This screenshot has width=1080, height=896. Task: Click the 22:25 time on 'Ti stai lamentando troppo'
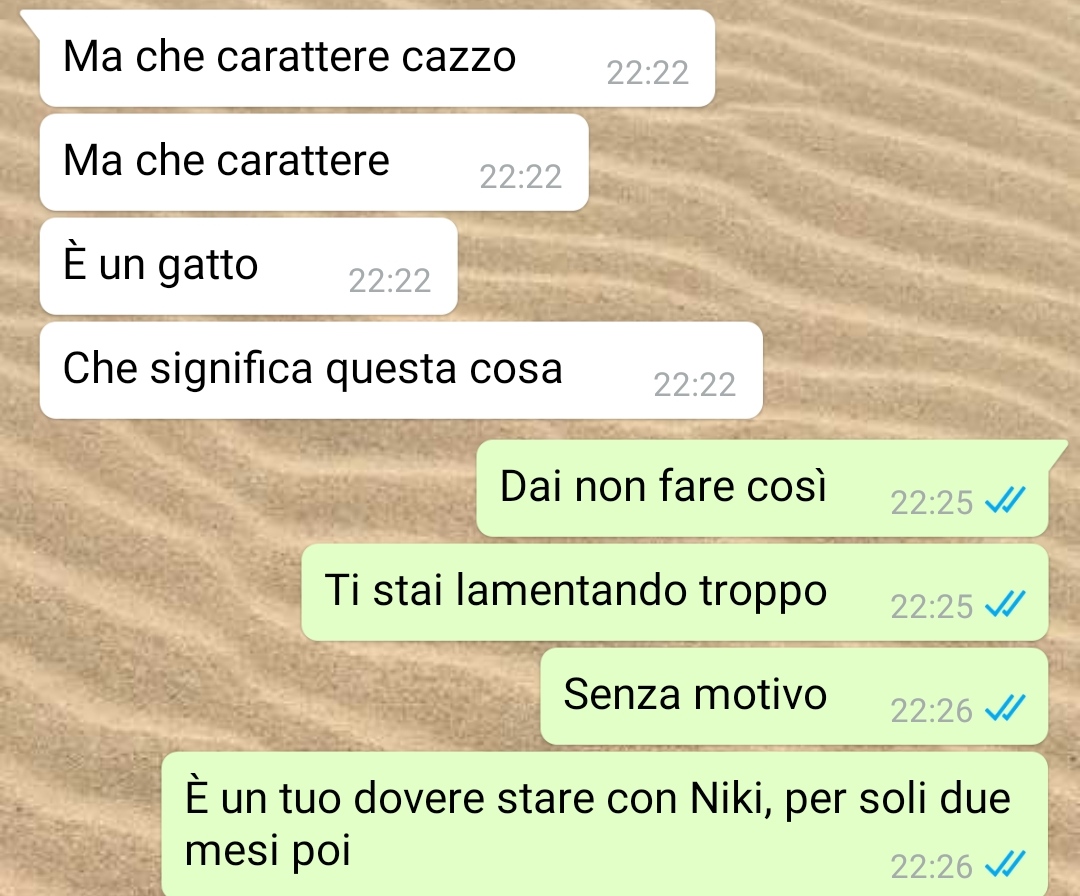coord(931,607)
